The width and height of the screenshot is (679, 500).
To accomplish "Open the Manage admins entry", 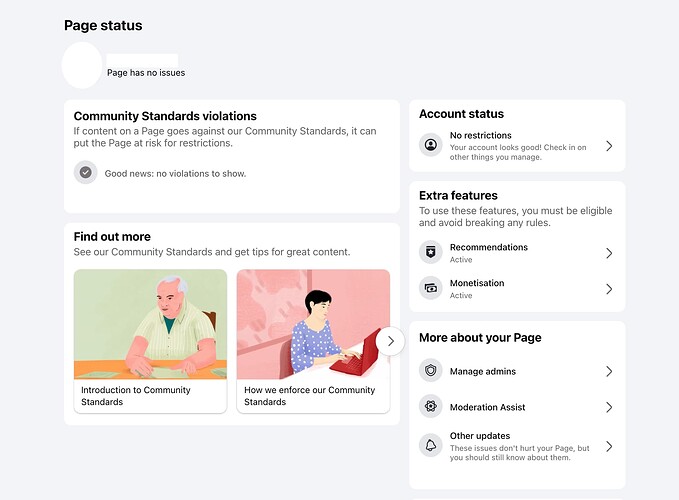I will click(517, 371).
